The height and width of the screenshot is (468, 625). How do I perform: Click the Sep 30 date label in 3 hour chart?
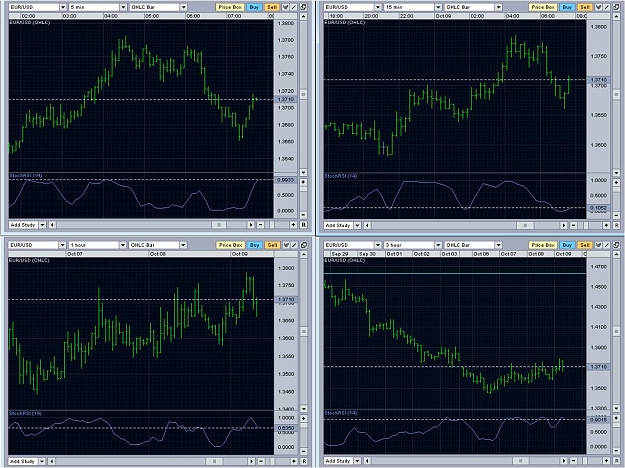(367, 254)
